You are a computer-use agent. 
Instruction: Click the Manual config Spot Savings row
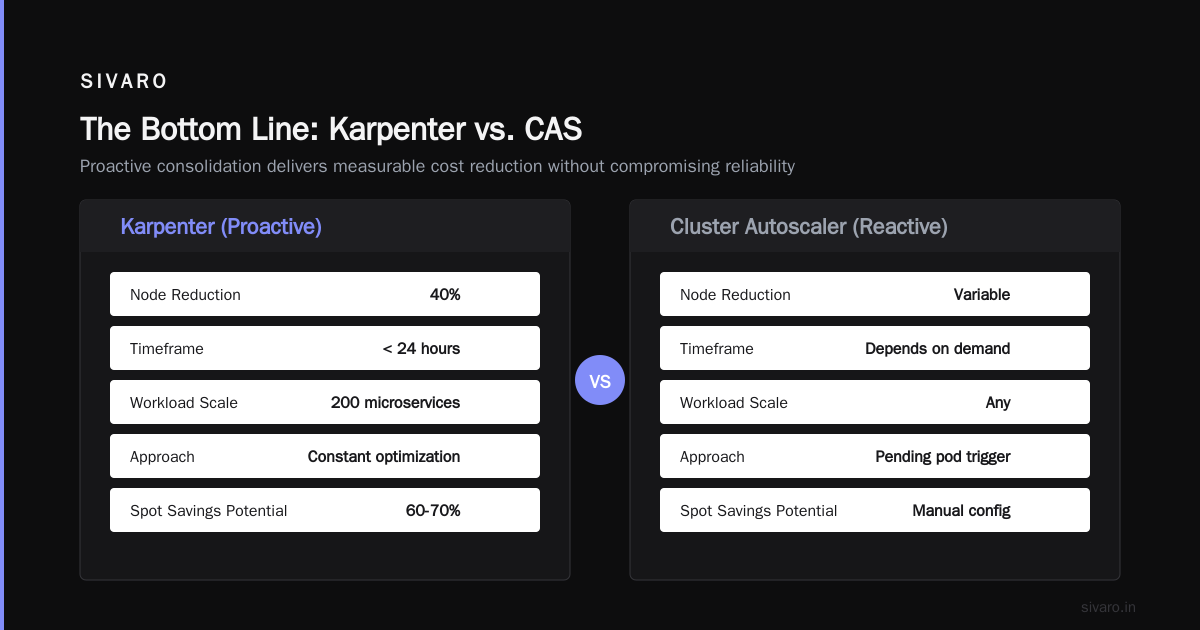[875, 510]
